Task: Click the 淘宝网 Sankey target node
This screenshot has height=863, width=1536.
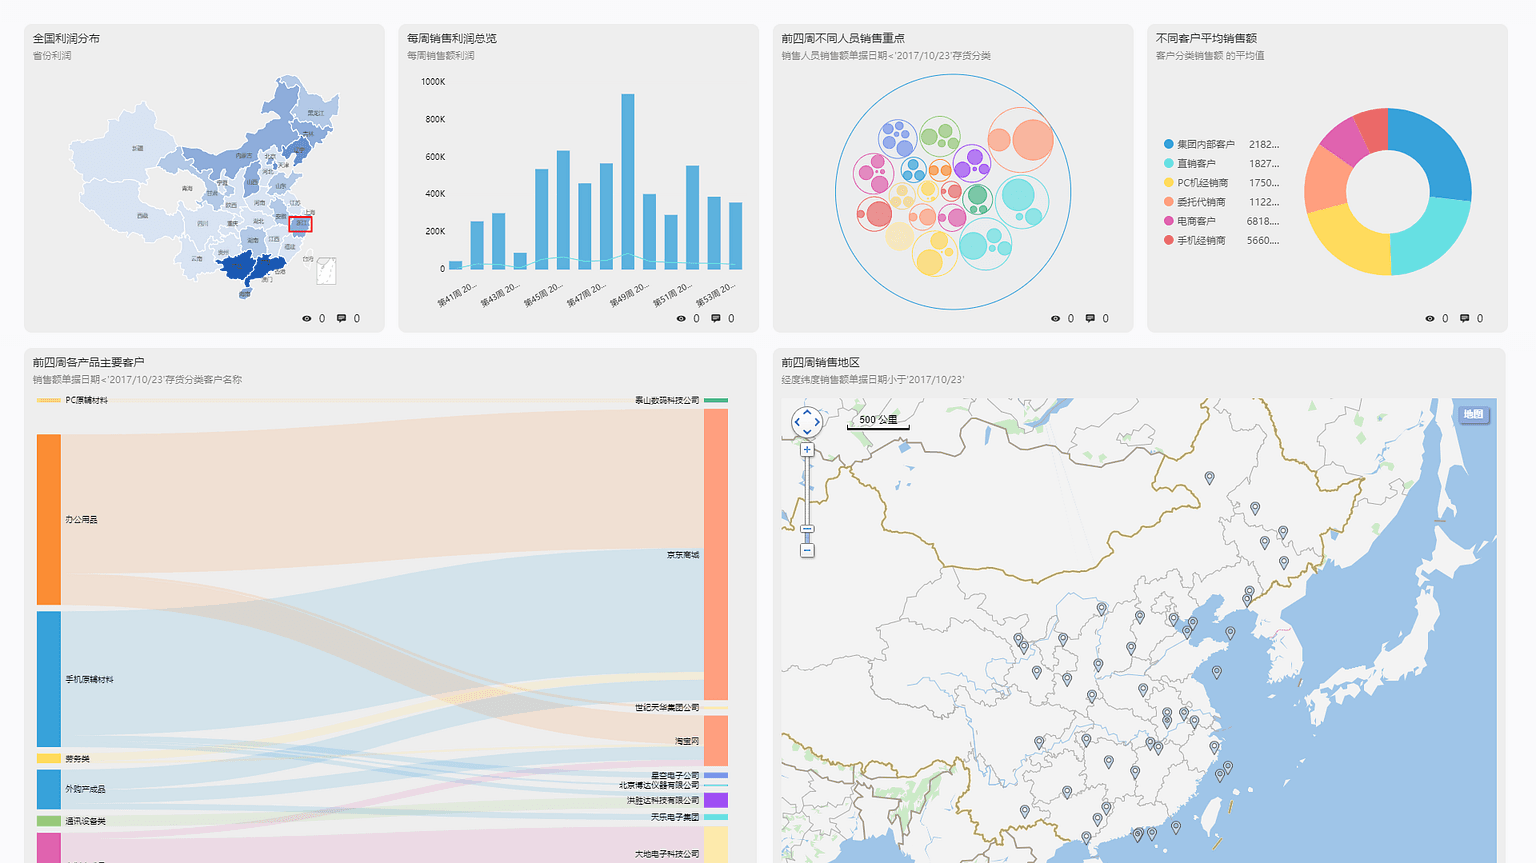Action: (x=716, y=741)
